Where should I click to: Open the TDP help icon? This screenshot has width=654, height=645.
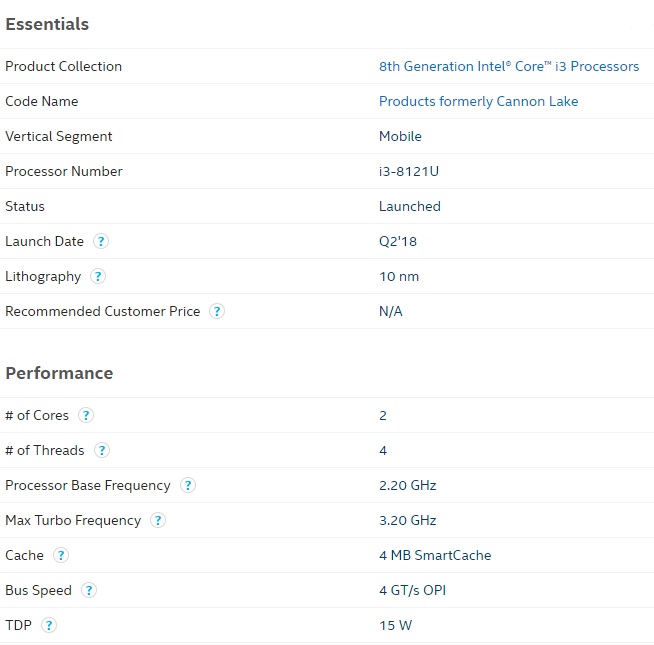click(x=49, y=626)
